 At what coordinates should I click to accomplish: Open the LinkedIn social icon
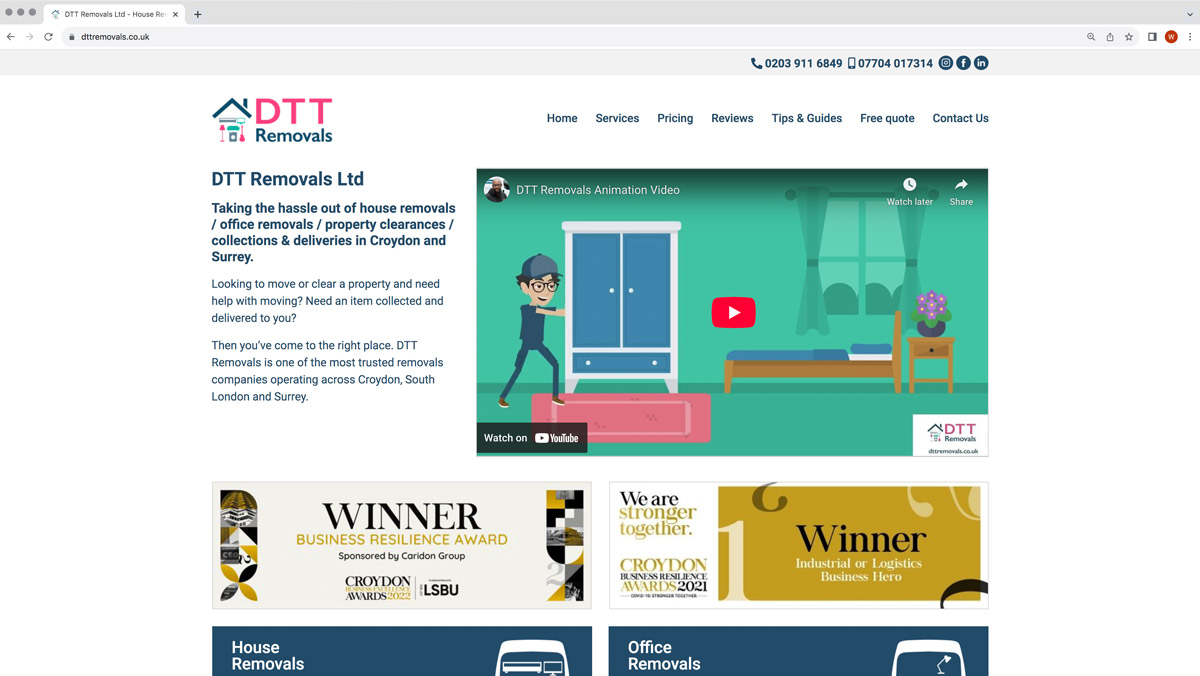981,63
